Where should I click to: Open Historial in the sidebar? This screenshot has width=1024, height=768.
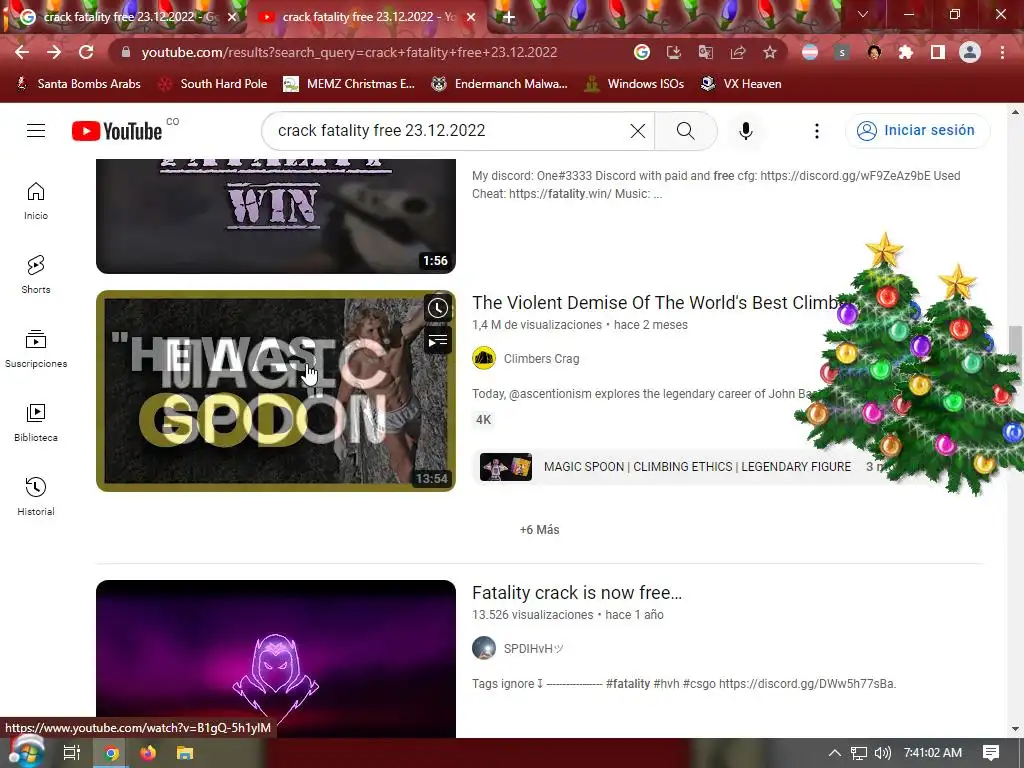click(x=36, y=496)
